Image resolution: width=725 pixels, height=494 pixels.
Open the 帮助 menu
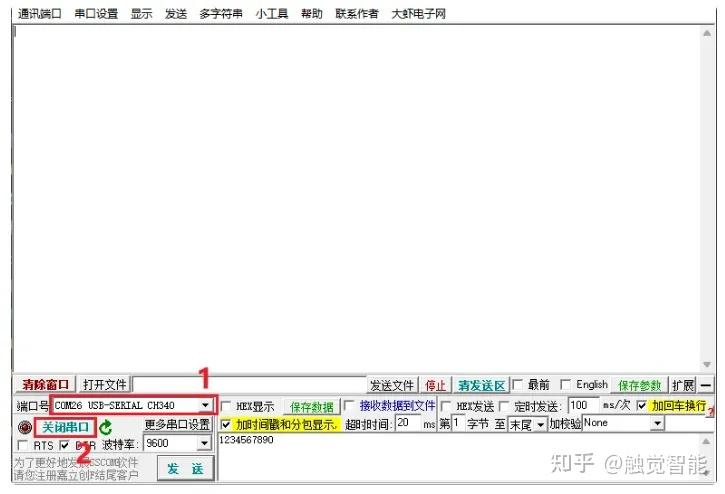point(312,14)
